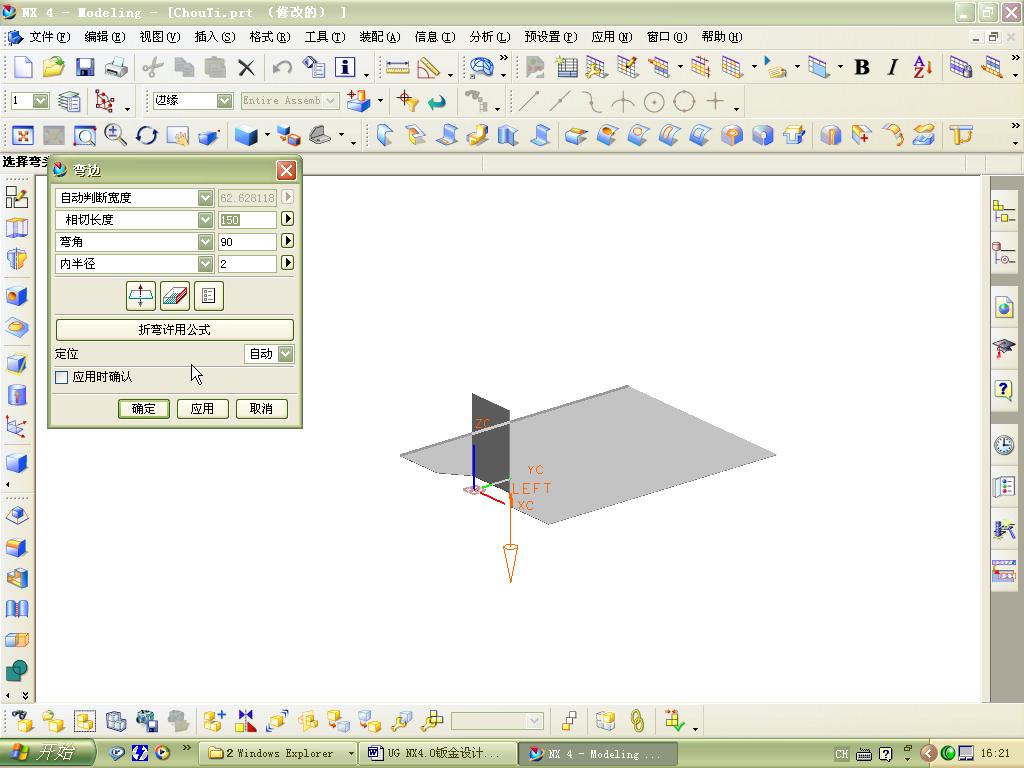Open the bend parameter details icon in 弯边 dialog

[x=209, y=296]
